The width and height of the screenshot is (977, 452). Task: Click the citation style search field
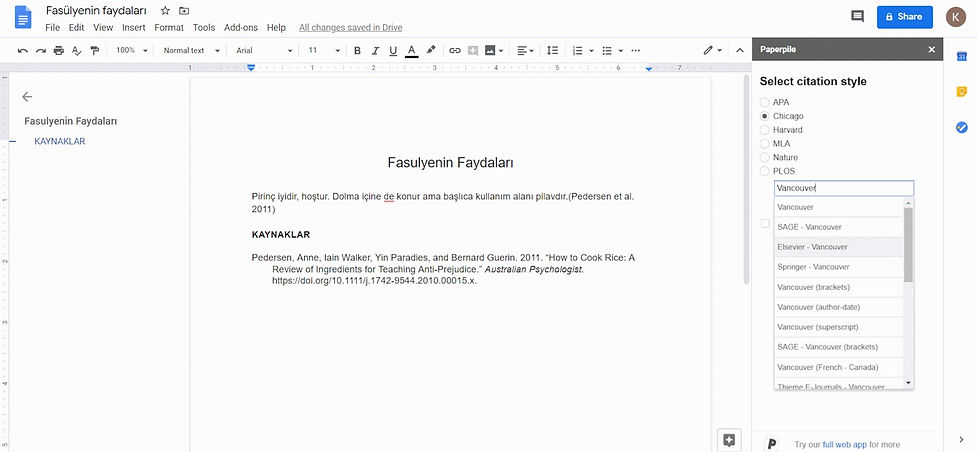click(x=844, y=188)
